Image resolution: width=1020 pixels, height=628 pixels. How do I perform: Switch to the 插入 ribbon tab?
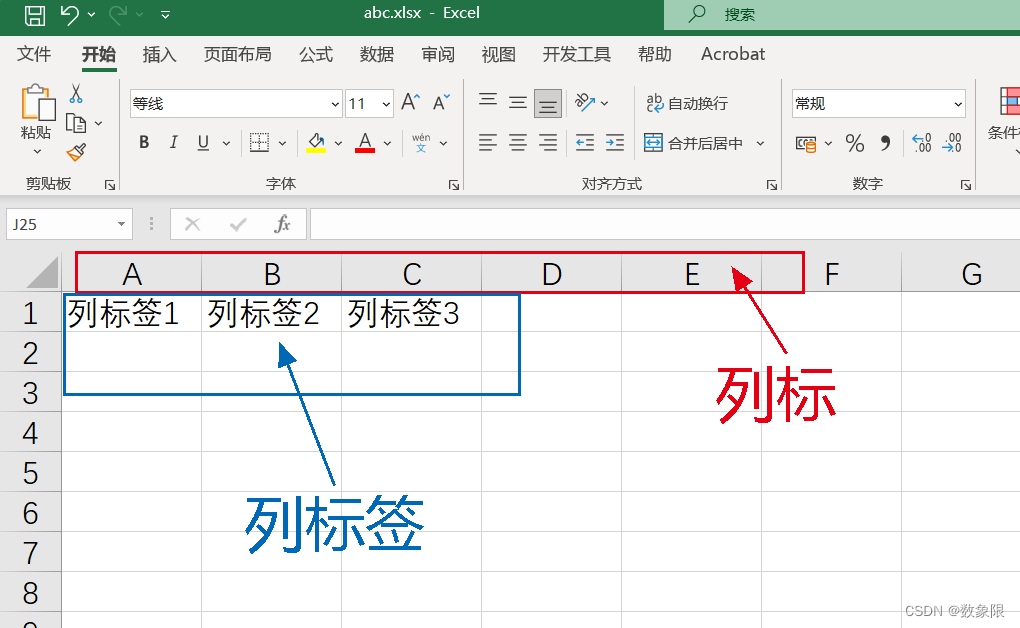point(159,54)
